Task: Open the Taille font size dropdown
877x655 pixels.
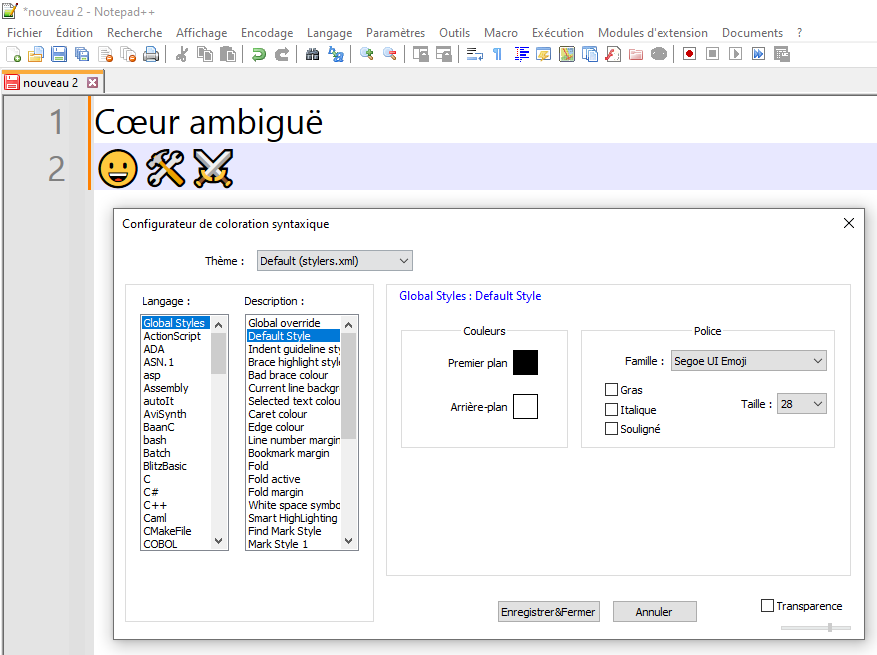Action: tap(802, 404)
